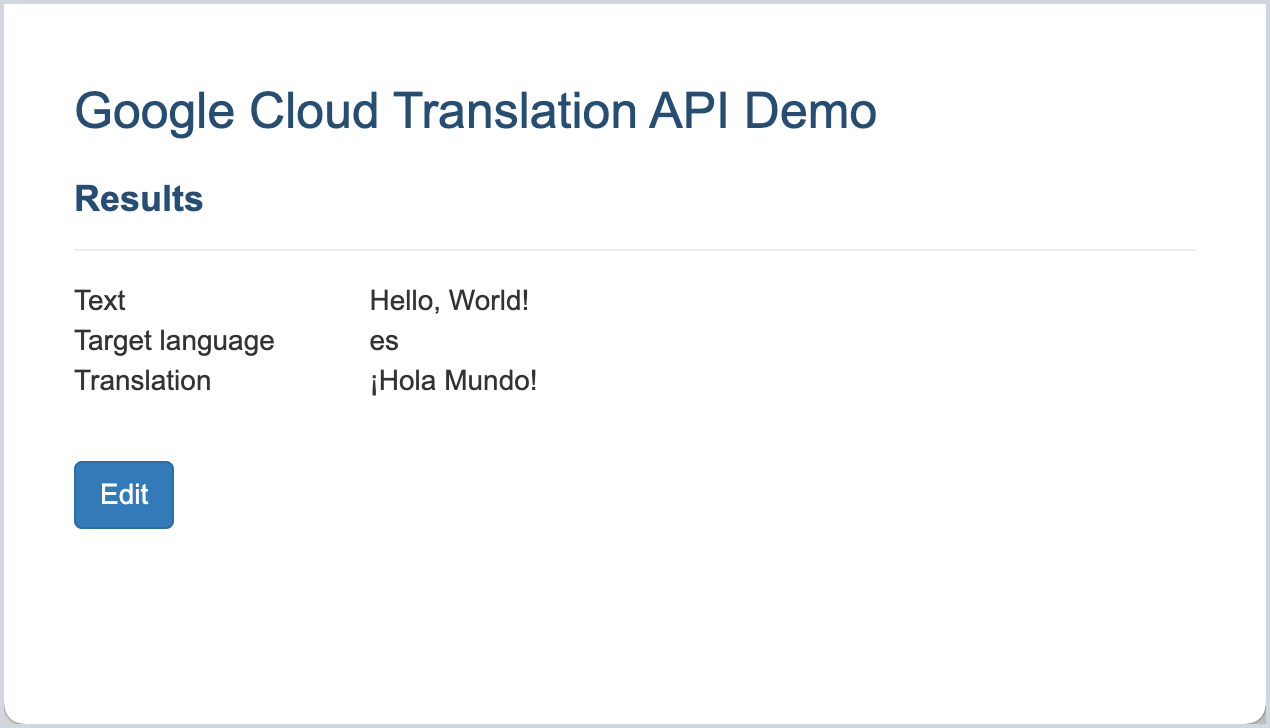Screen dimensions: 1270x728
Task: Click the blue Edit button
Action: 124,494
